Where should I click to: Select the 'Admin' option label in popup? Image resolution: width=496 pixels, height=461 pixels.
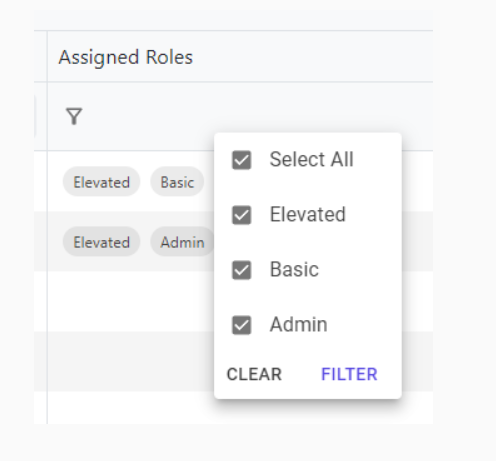coord(298,324)
